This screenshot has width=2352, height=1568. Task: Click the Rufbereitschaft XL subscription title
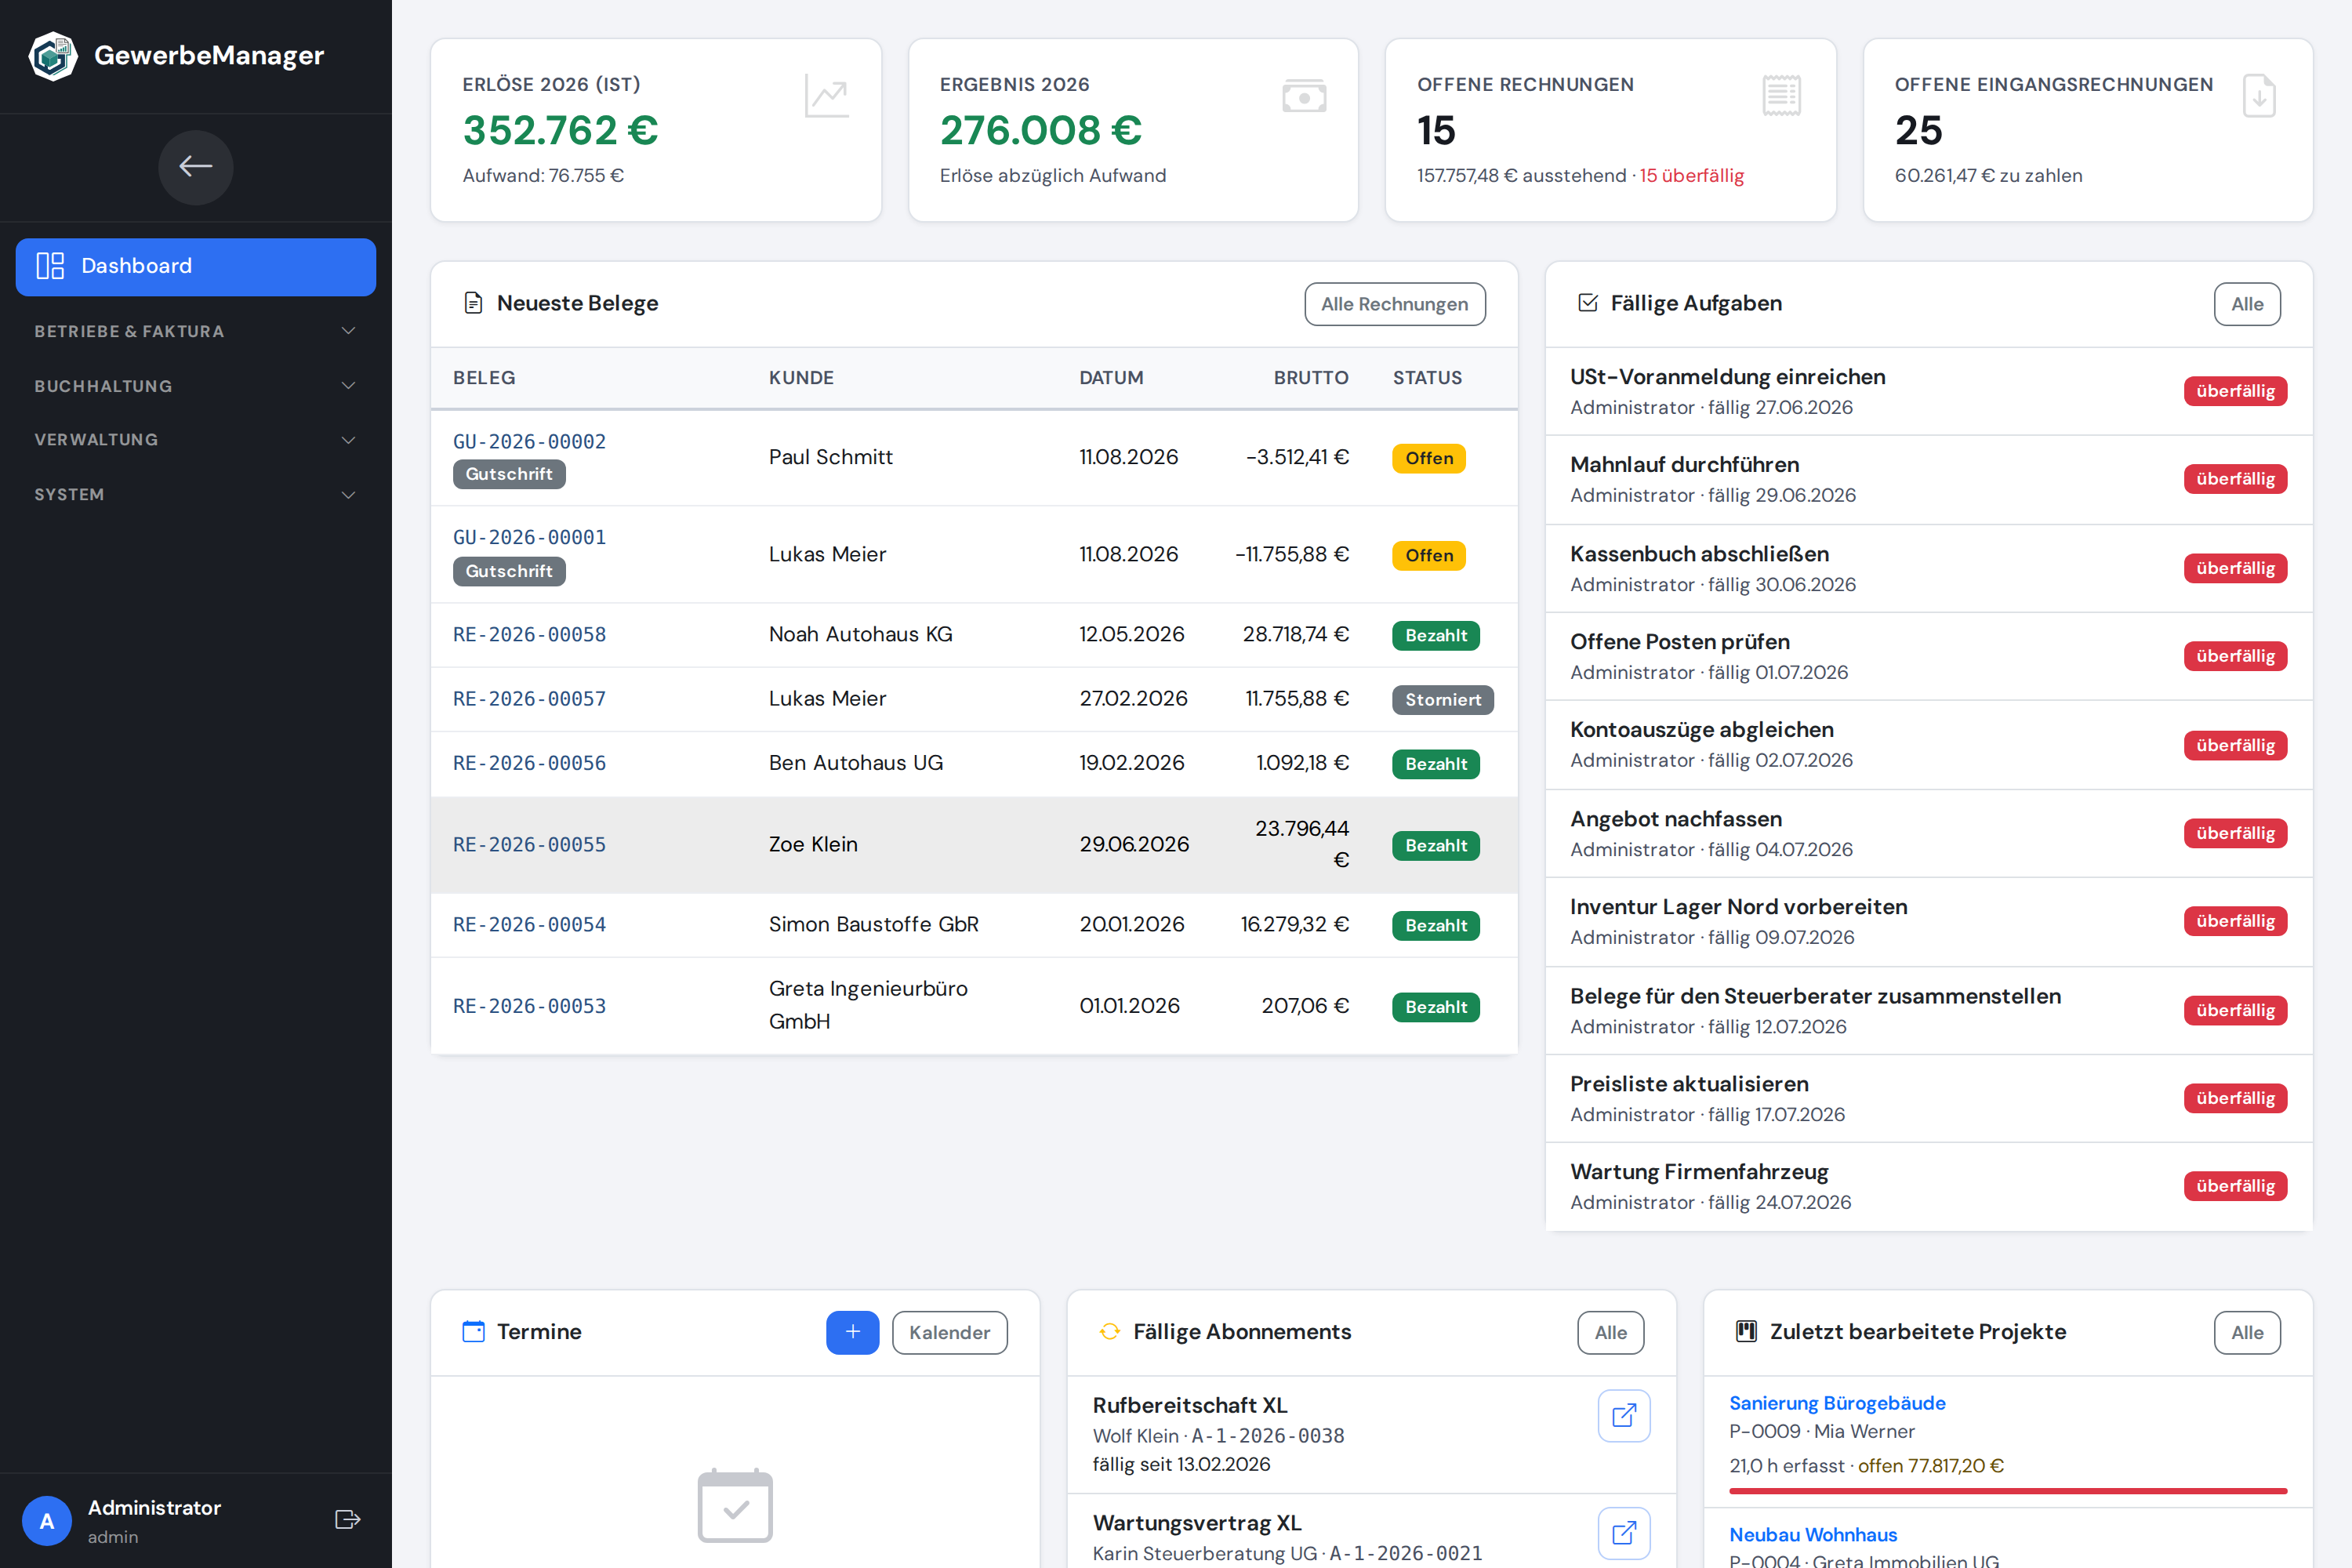point(1190,1405)
